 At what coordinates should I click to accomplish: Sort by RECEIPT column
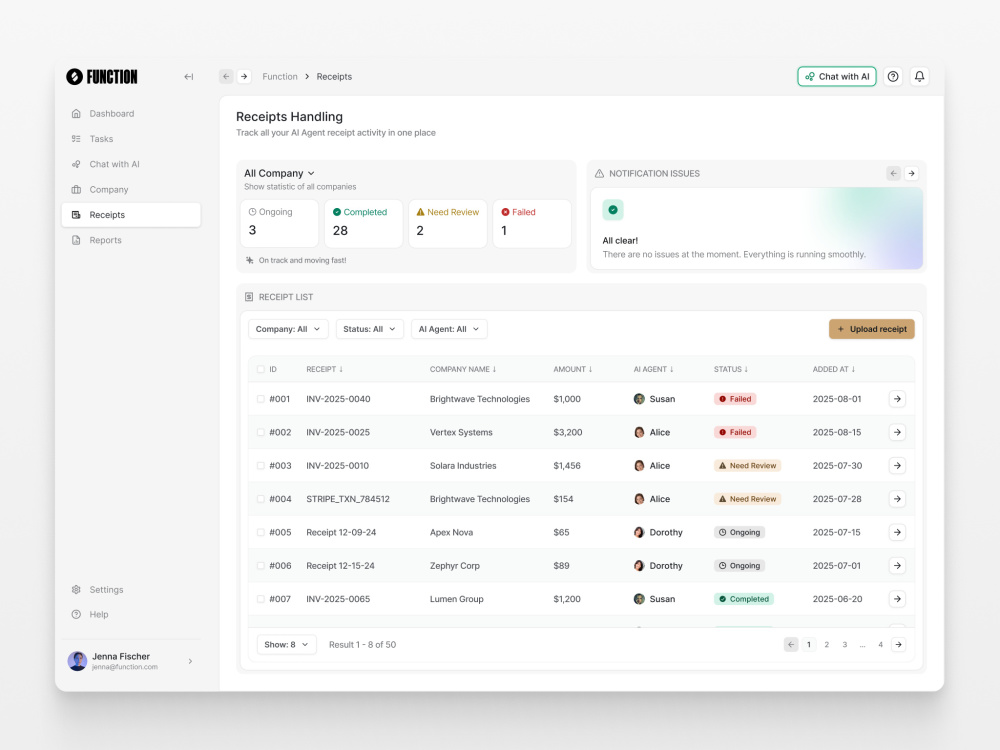pyautogui.click(x=325, y=369)
